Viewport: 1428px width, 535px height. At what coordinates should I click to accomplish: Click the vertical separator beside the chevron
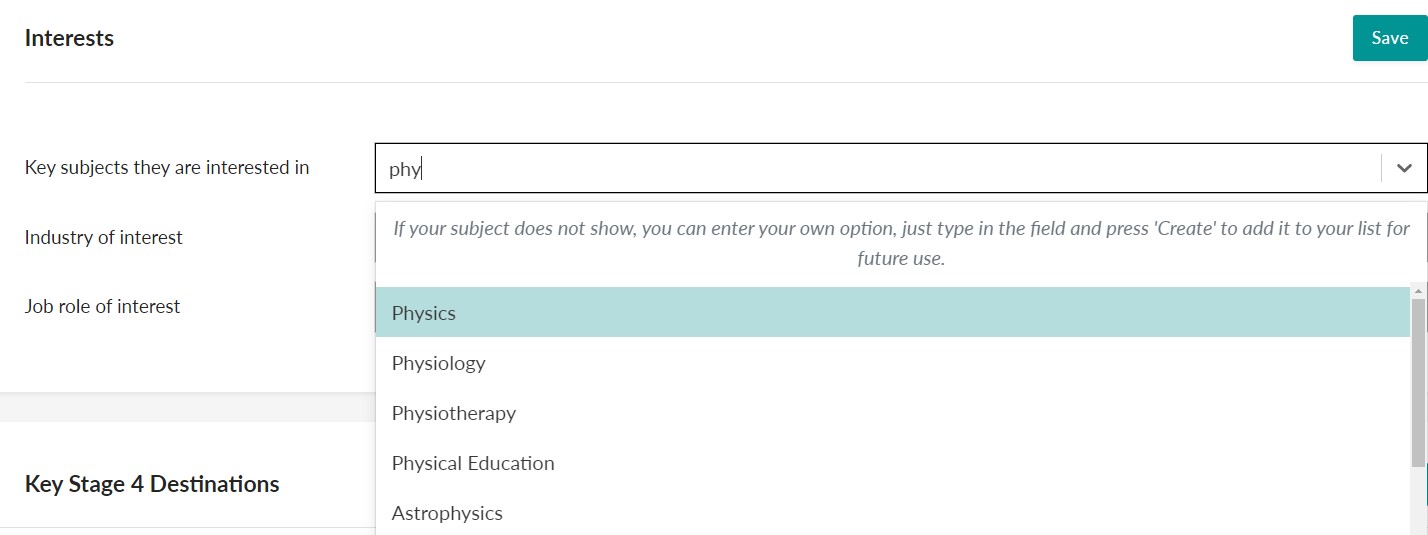(1381, 168)
